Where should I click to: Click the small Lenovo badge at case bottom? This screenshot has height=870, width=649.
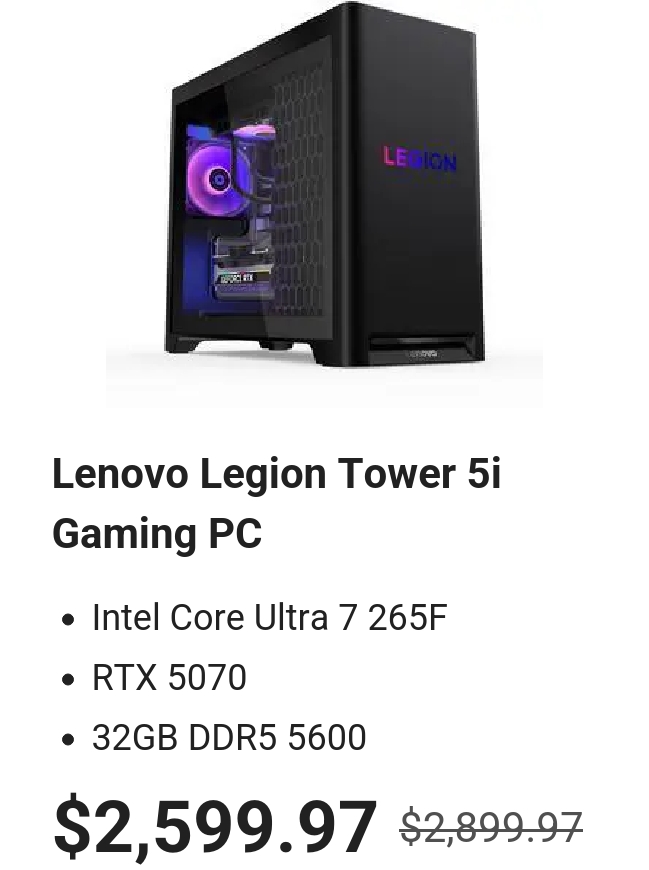pyautogui.click(x=423, y=353)
